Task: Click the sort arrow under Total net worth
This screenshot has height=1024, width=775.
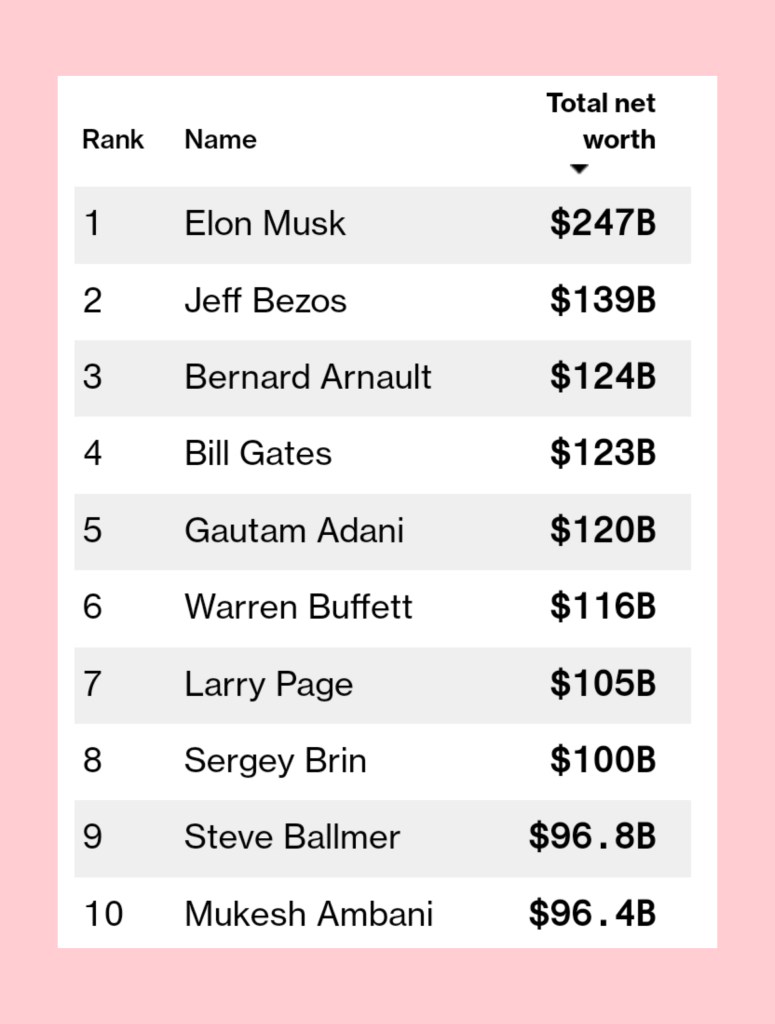Action: [x=578, y=169]
